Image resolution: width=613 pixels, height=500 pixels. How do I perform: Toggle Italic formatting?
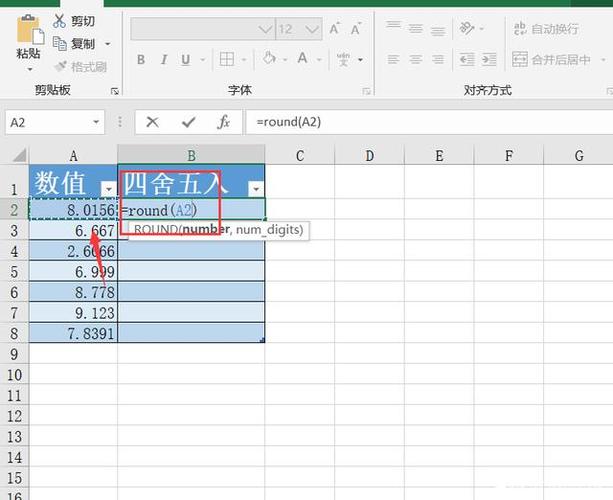pos(164,59)
